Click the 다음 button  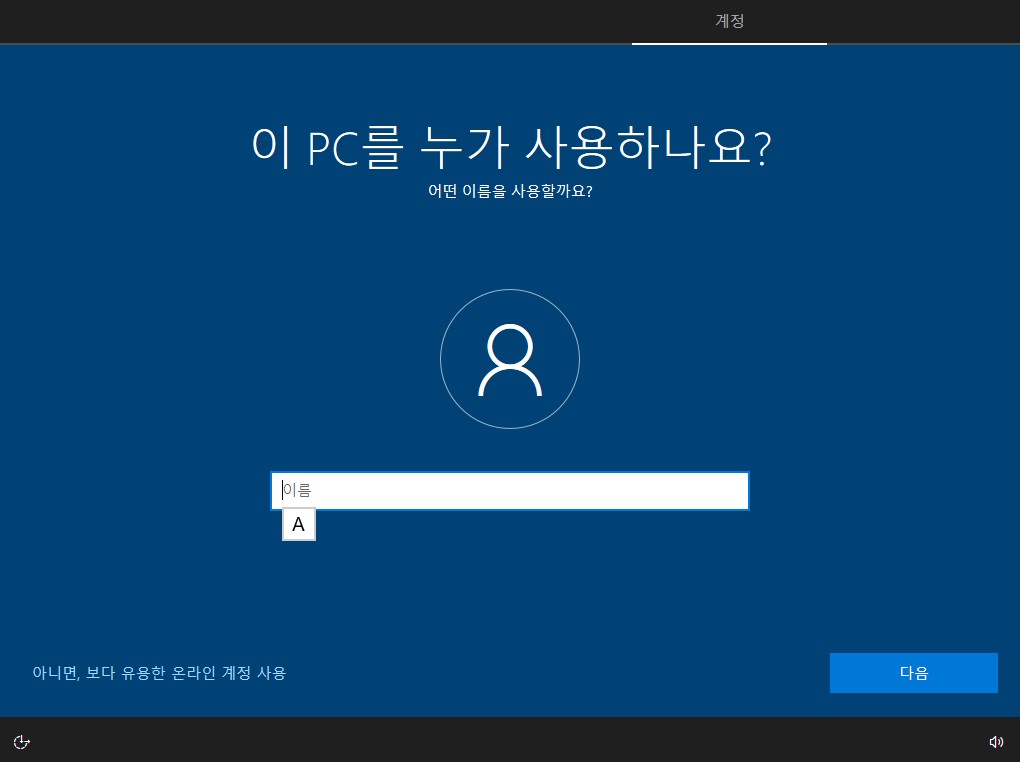[913, 673]
